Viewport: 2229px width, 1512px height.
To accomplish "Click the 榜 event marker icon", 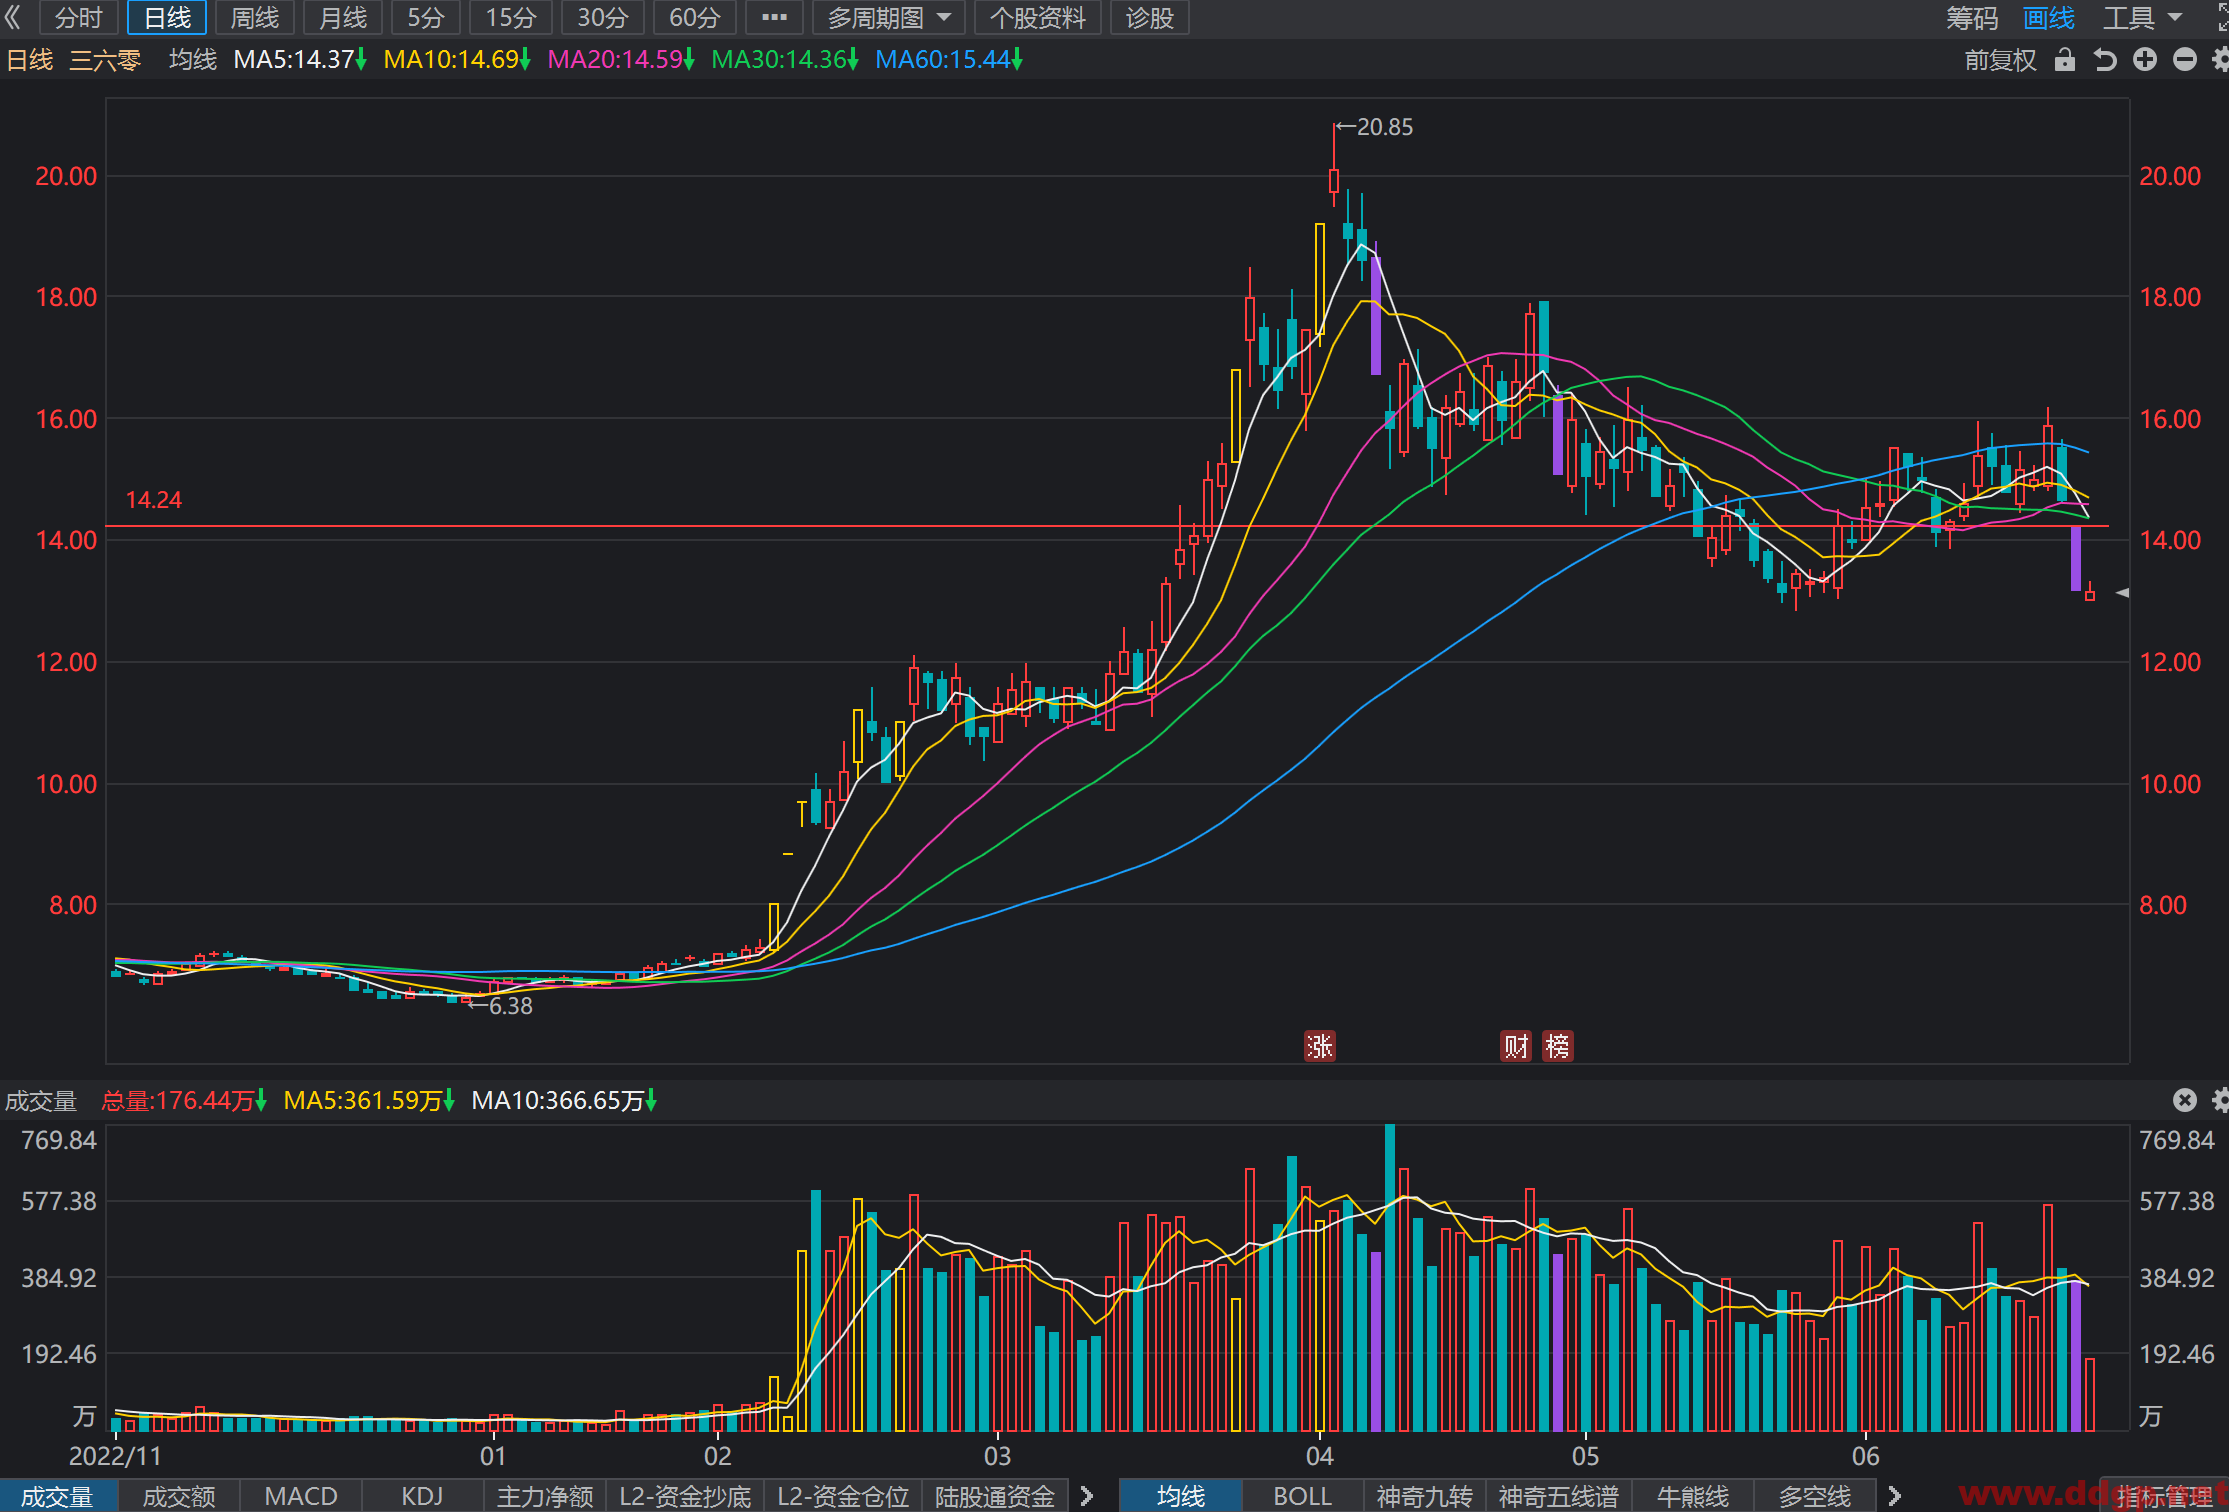I will pyautogui.click(x=1557, y=1046).
